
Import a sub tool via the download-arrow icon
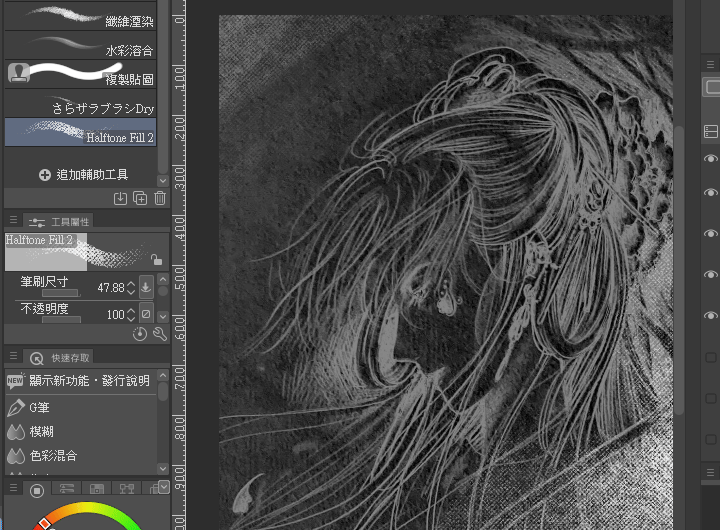(x=120, y=198)
